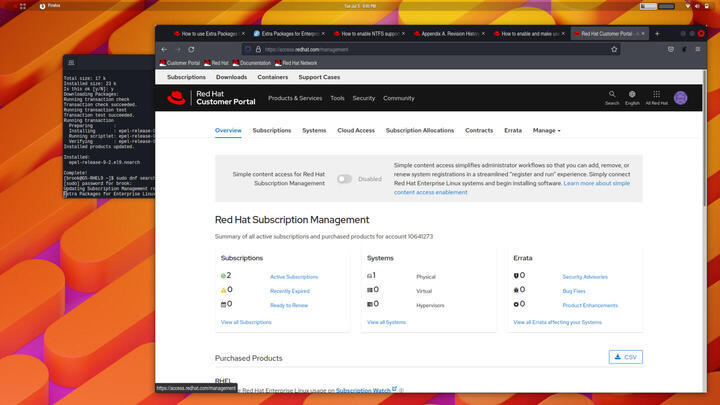
Task: Toggle Simple content access switch
Action: pos(344,179)
